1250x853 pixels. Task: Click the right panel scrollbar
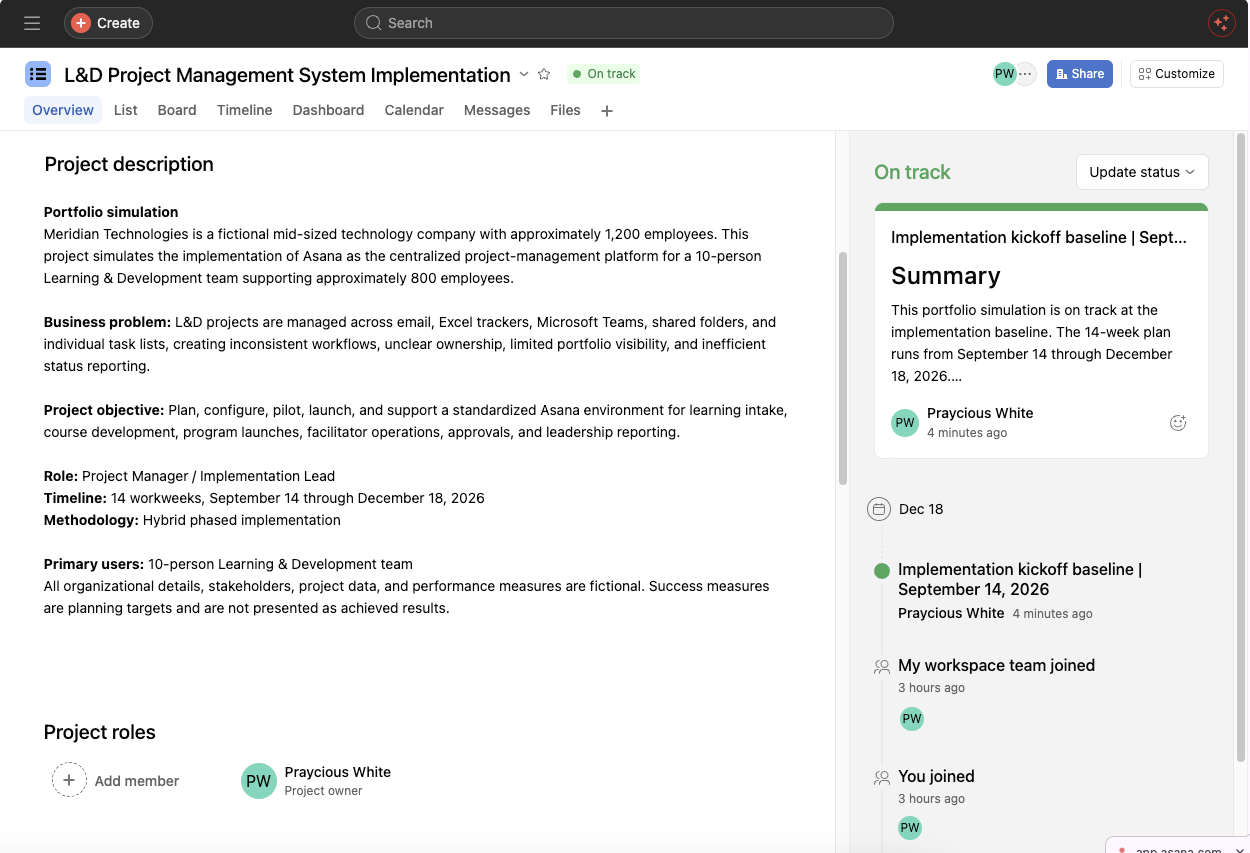tap(1241, 447)
